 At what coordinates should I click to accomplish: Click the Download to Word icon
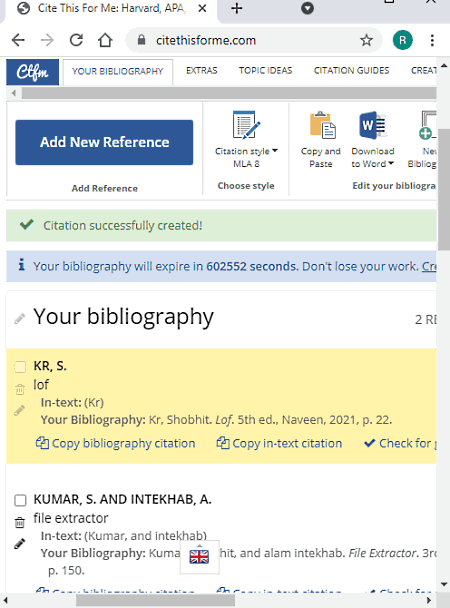pyautogui.click(x=372, y=125)
